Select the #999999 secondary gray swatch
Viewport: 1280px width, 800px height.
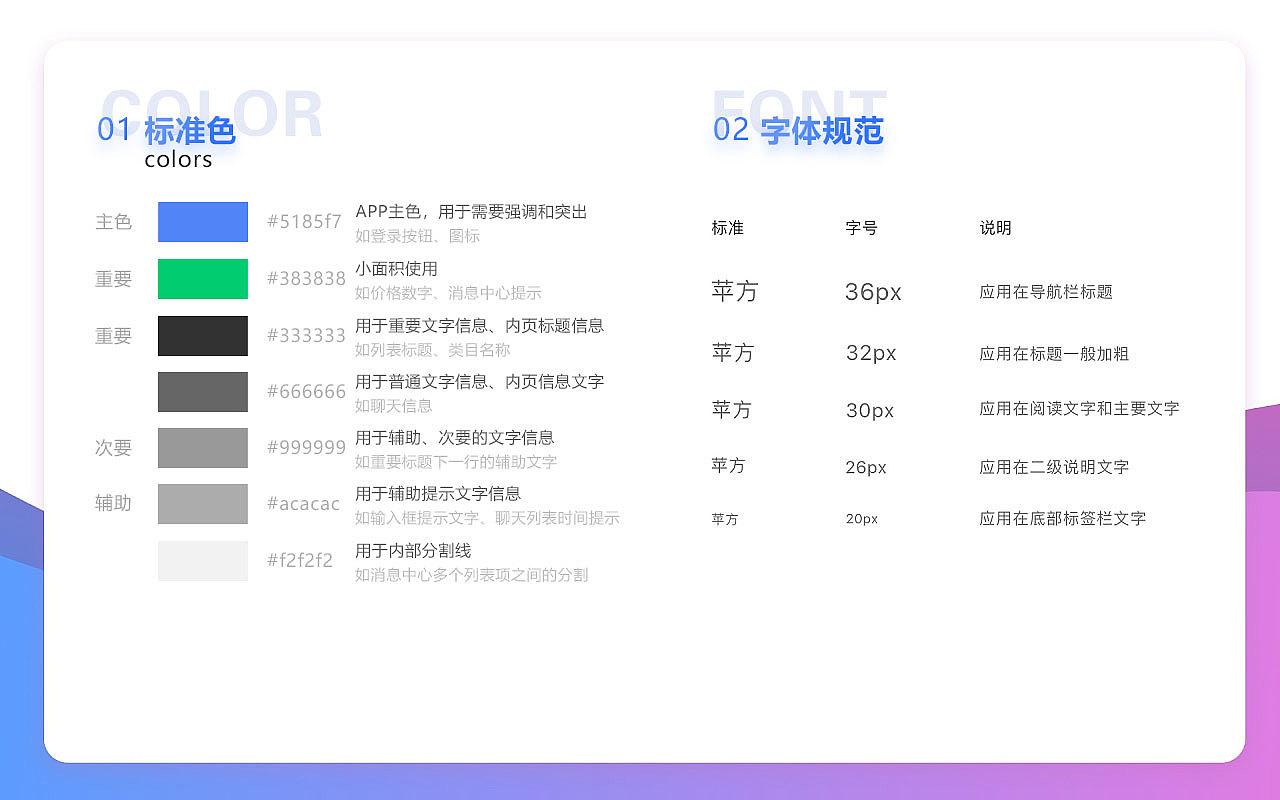[203, 448]
